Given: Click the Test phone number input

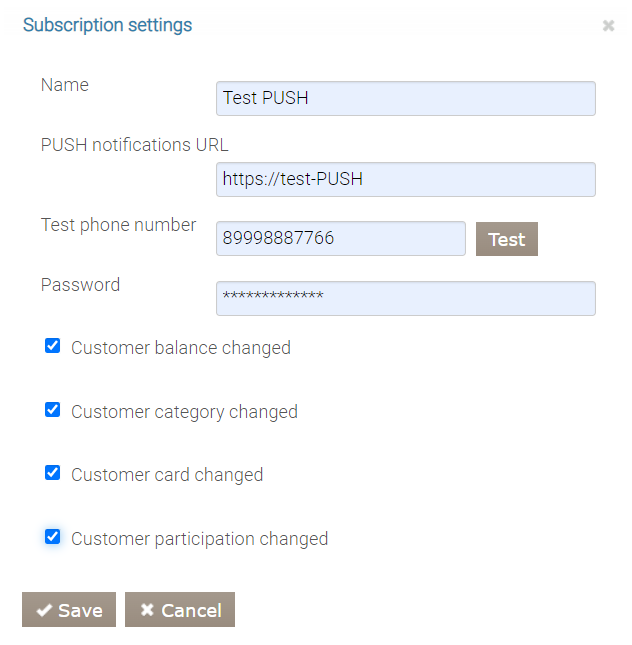Looking at the screenshot, I should (x=340, y=239).
